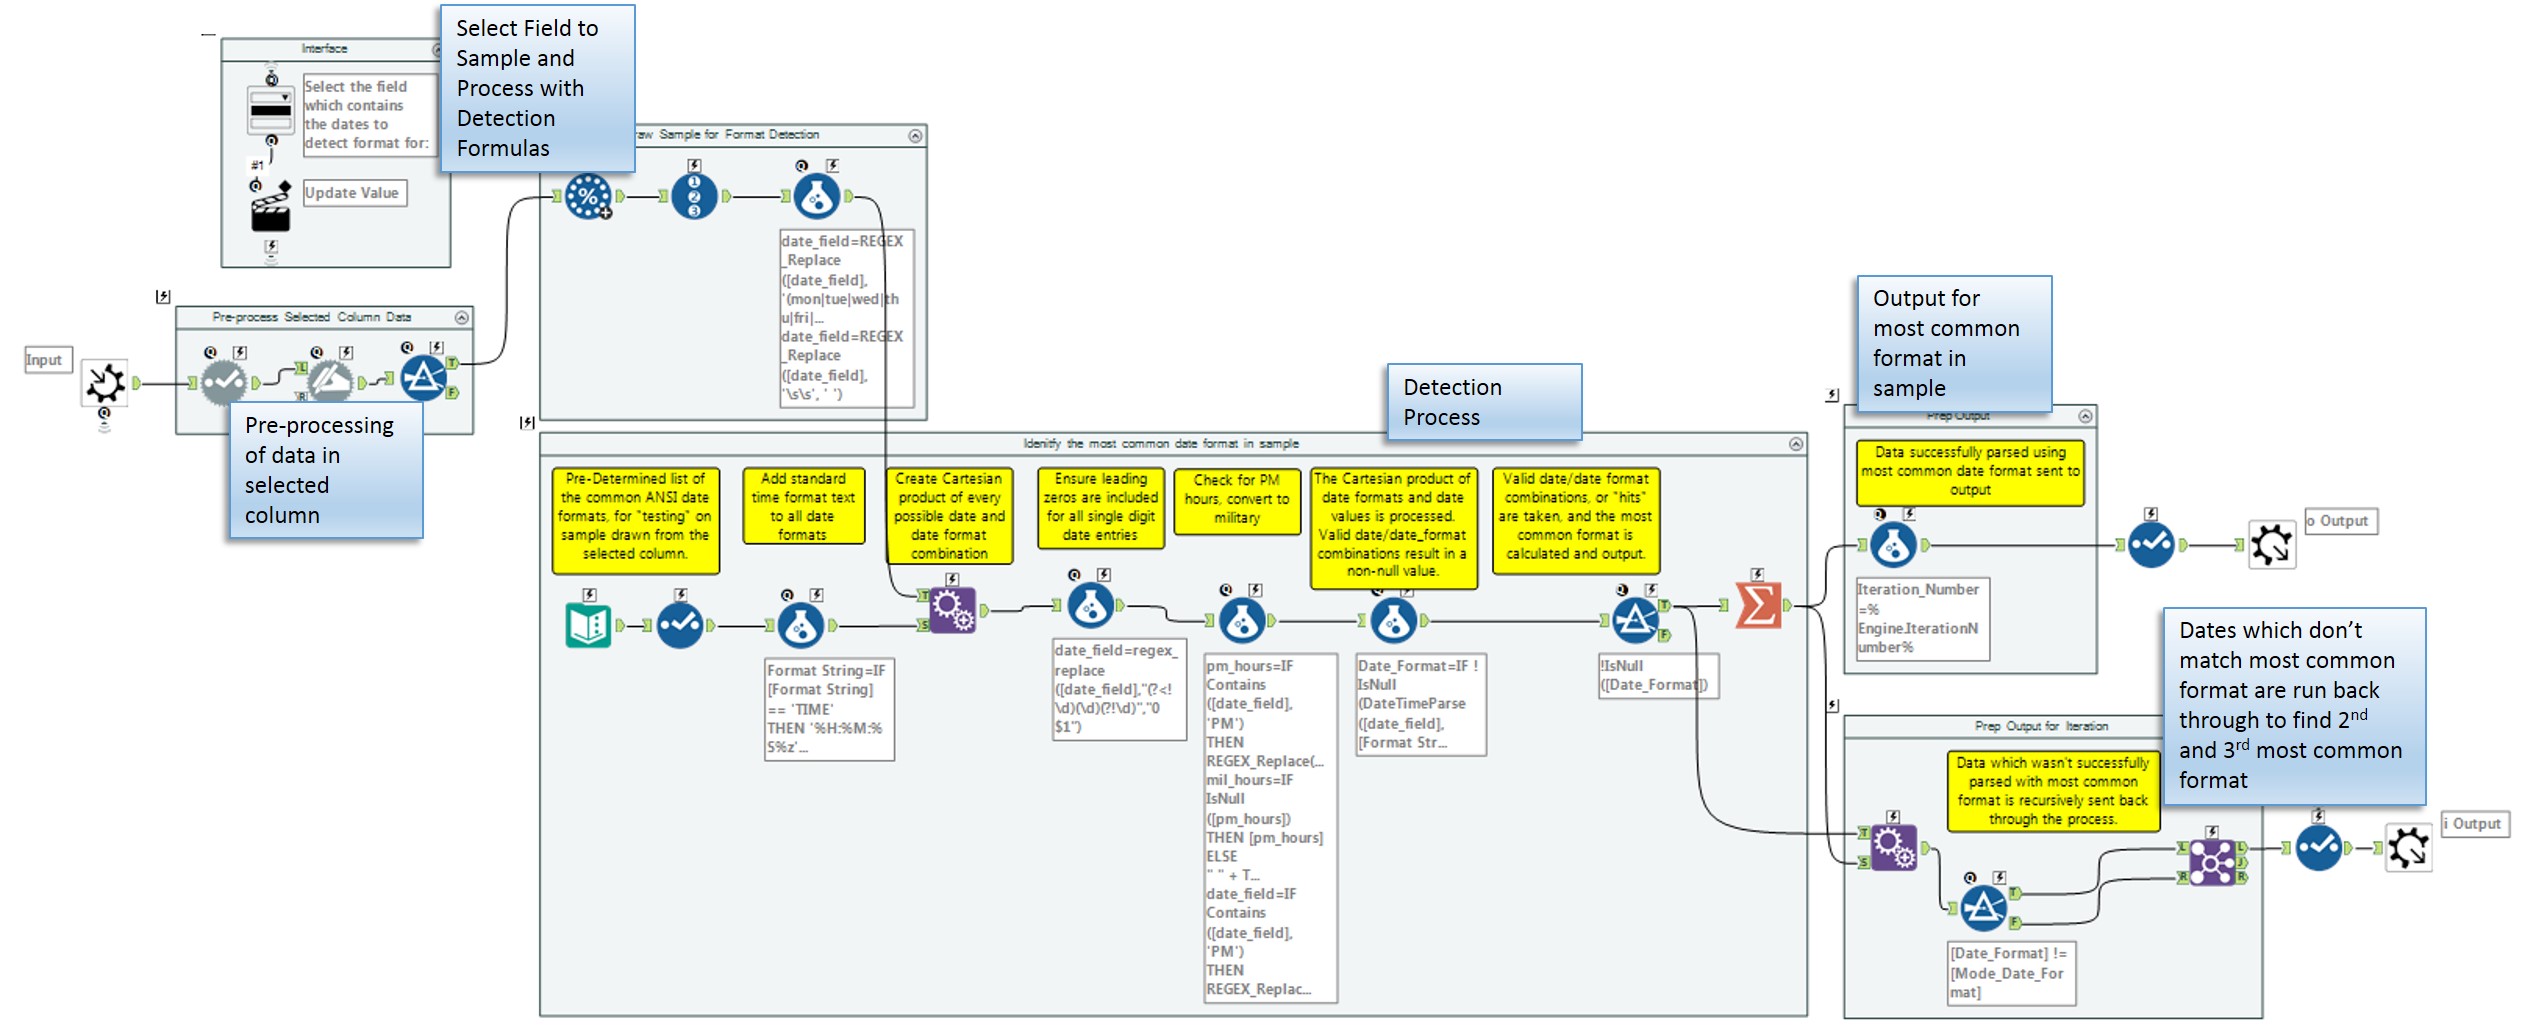Select the Filter tool annotated [Date_Format] != [Mode_Date_Format]
The height and width of the screenshot is (1027, 2522).
[1984, 908]
